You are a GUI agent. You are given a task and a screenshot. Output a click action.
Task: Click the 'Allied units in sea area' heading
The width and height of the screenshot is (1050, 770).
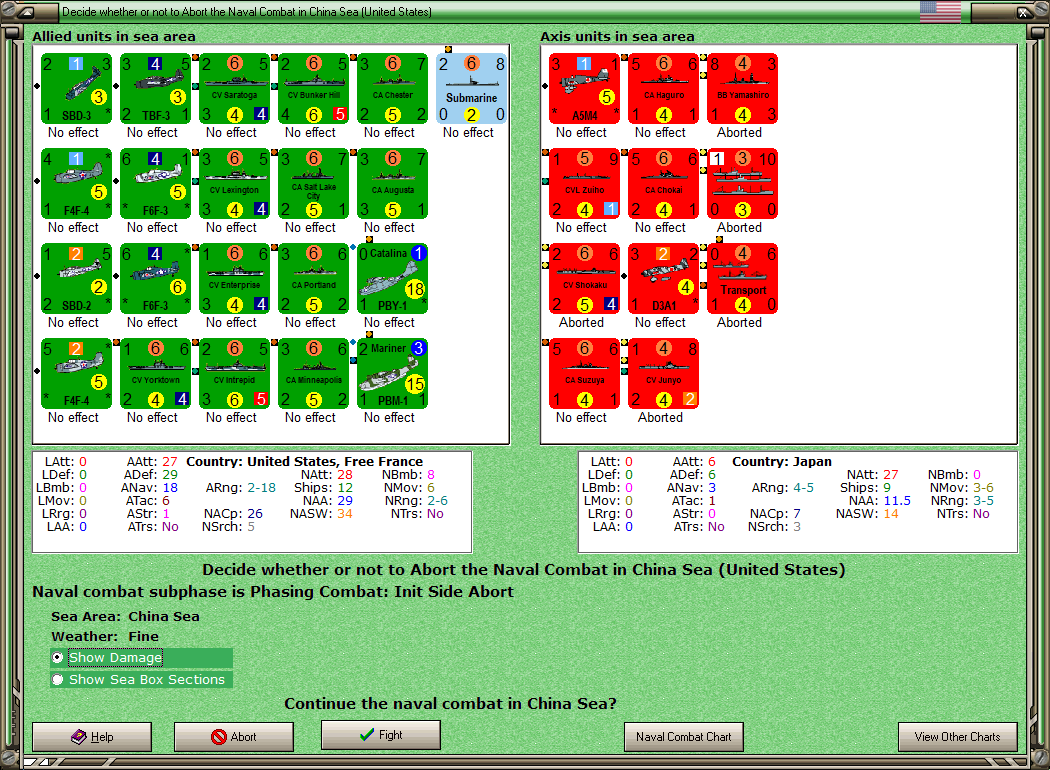click(114, 37)
